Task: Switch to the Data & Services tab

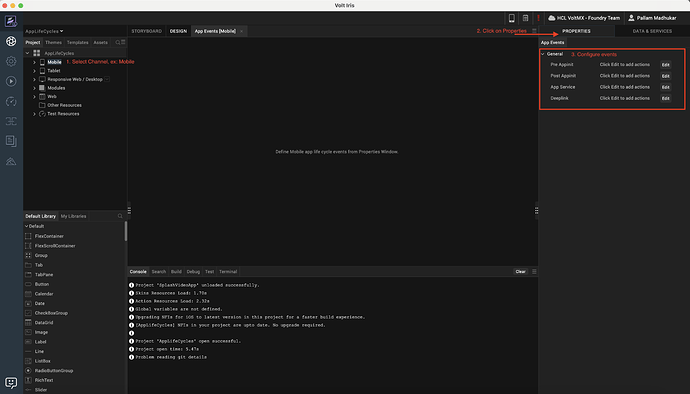Action: point(652,31)
